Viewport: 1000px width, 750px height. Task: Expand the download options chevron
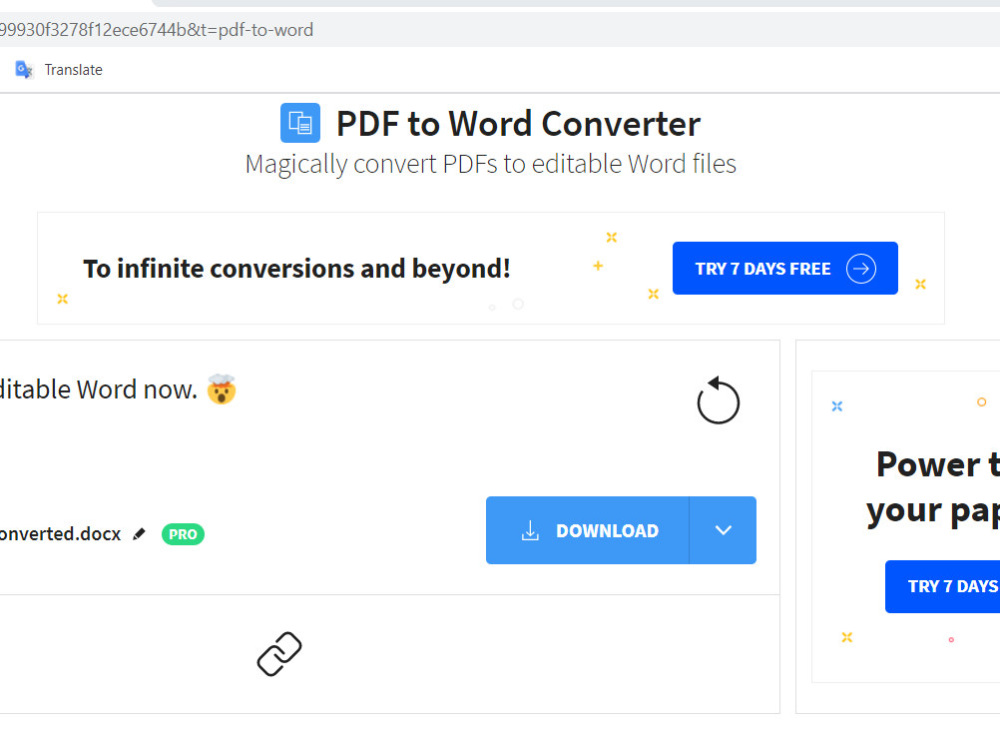pyautogui.click(x=723, y=530)
